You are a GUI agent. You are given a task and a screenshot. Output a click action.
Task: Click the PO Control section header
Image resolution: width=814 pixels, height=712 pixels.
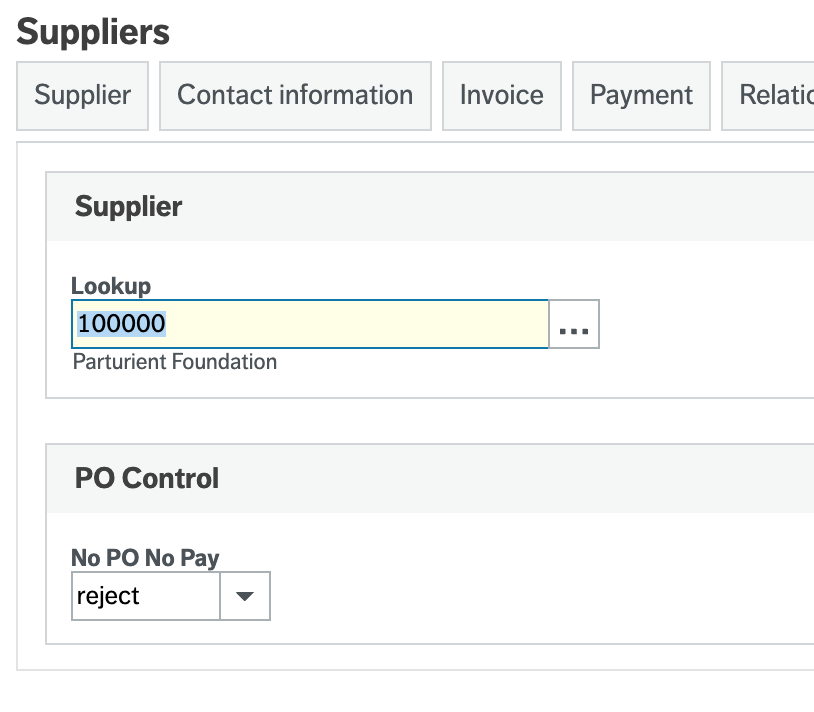pyautogui.click(x=147, y=478)
